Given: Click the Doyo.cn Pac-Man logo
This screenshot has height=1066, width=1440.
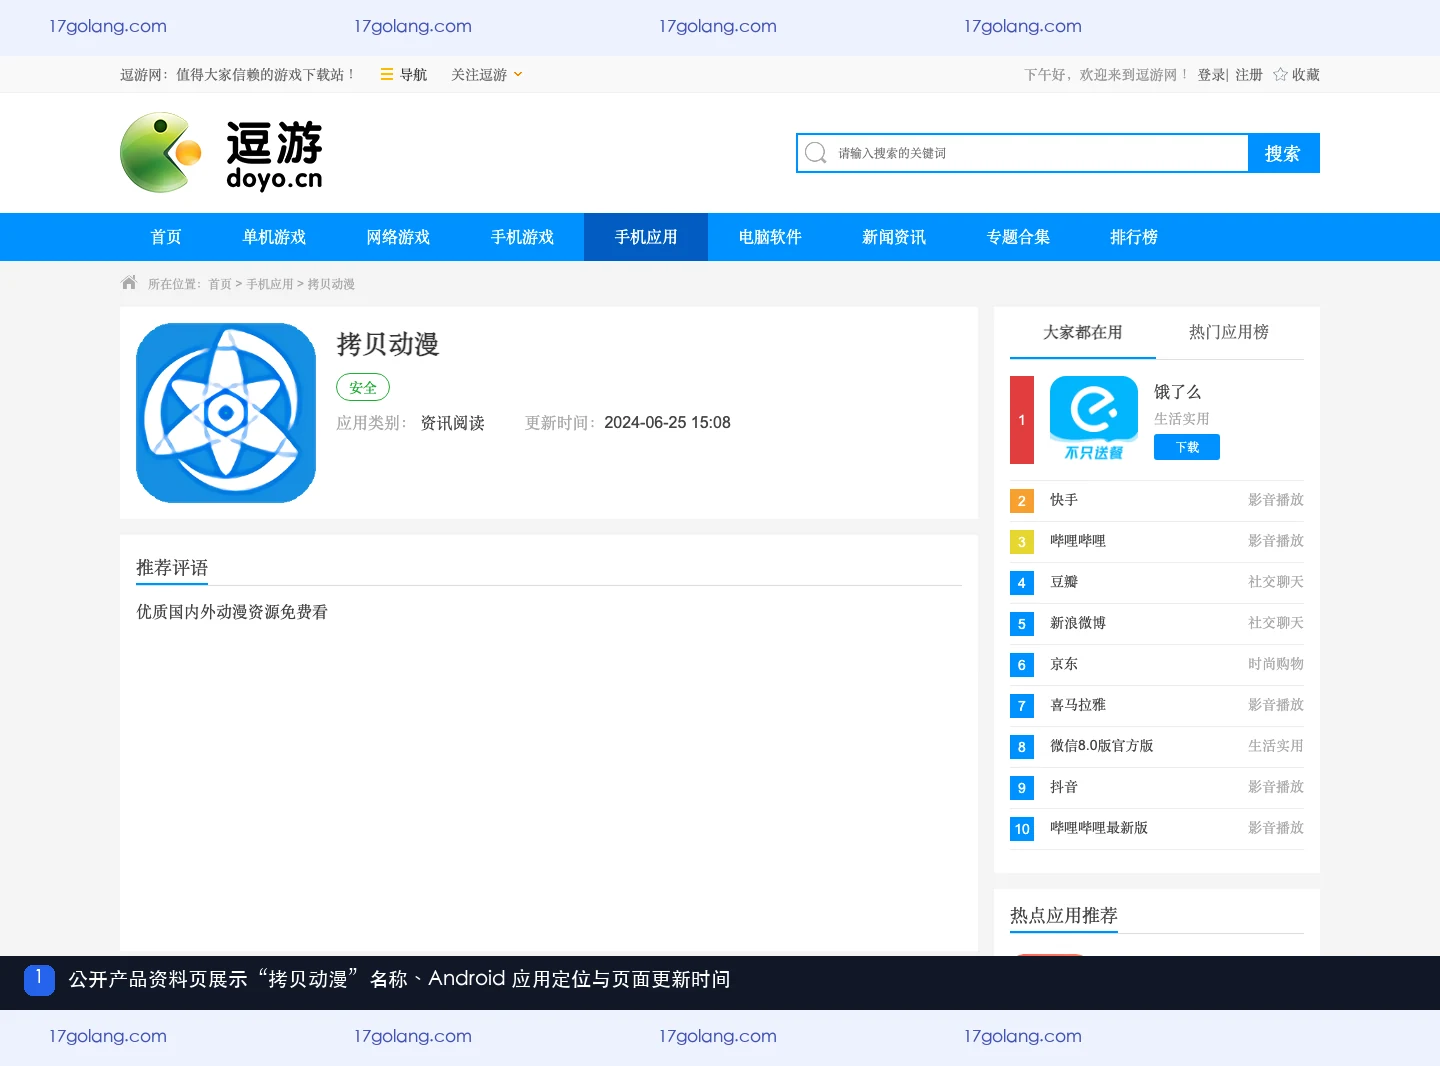Looking at the screenshot, I should coord(221,153).
